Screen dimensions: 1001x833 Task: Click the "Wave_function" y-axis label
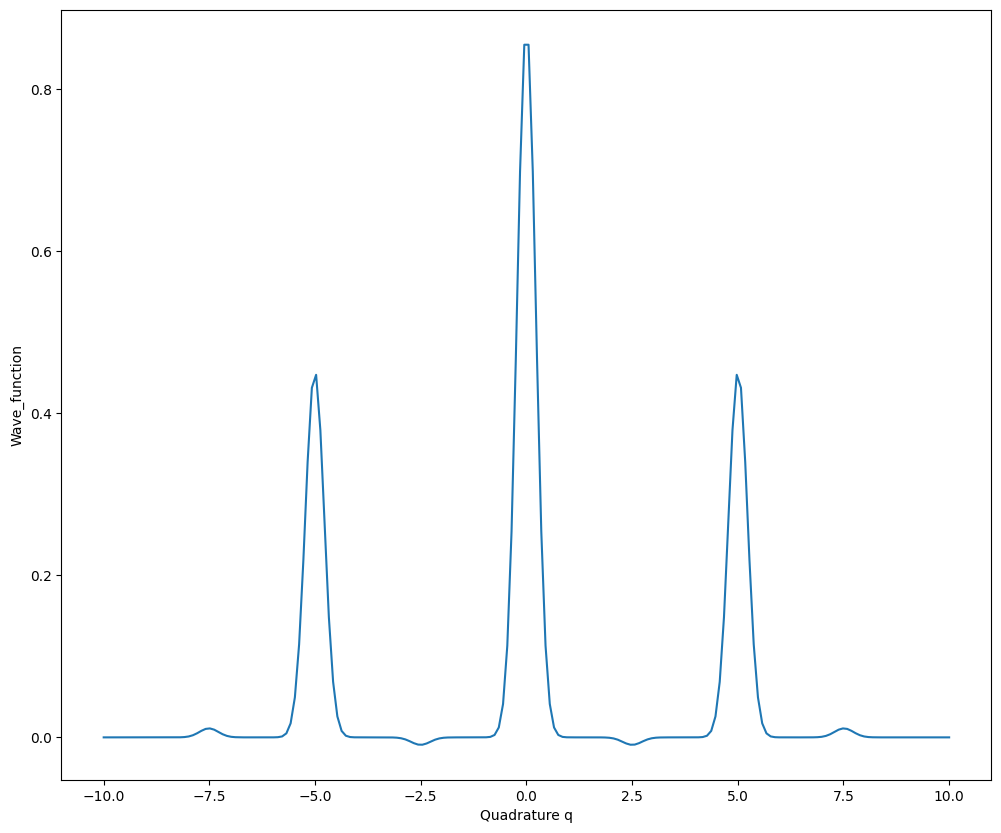pos(16,396)
